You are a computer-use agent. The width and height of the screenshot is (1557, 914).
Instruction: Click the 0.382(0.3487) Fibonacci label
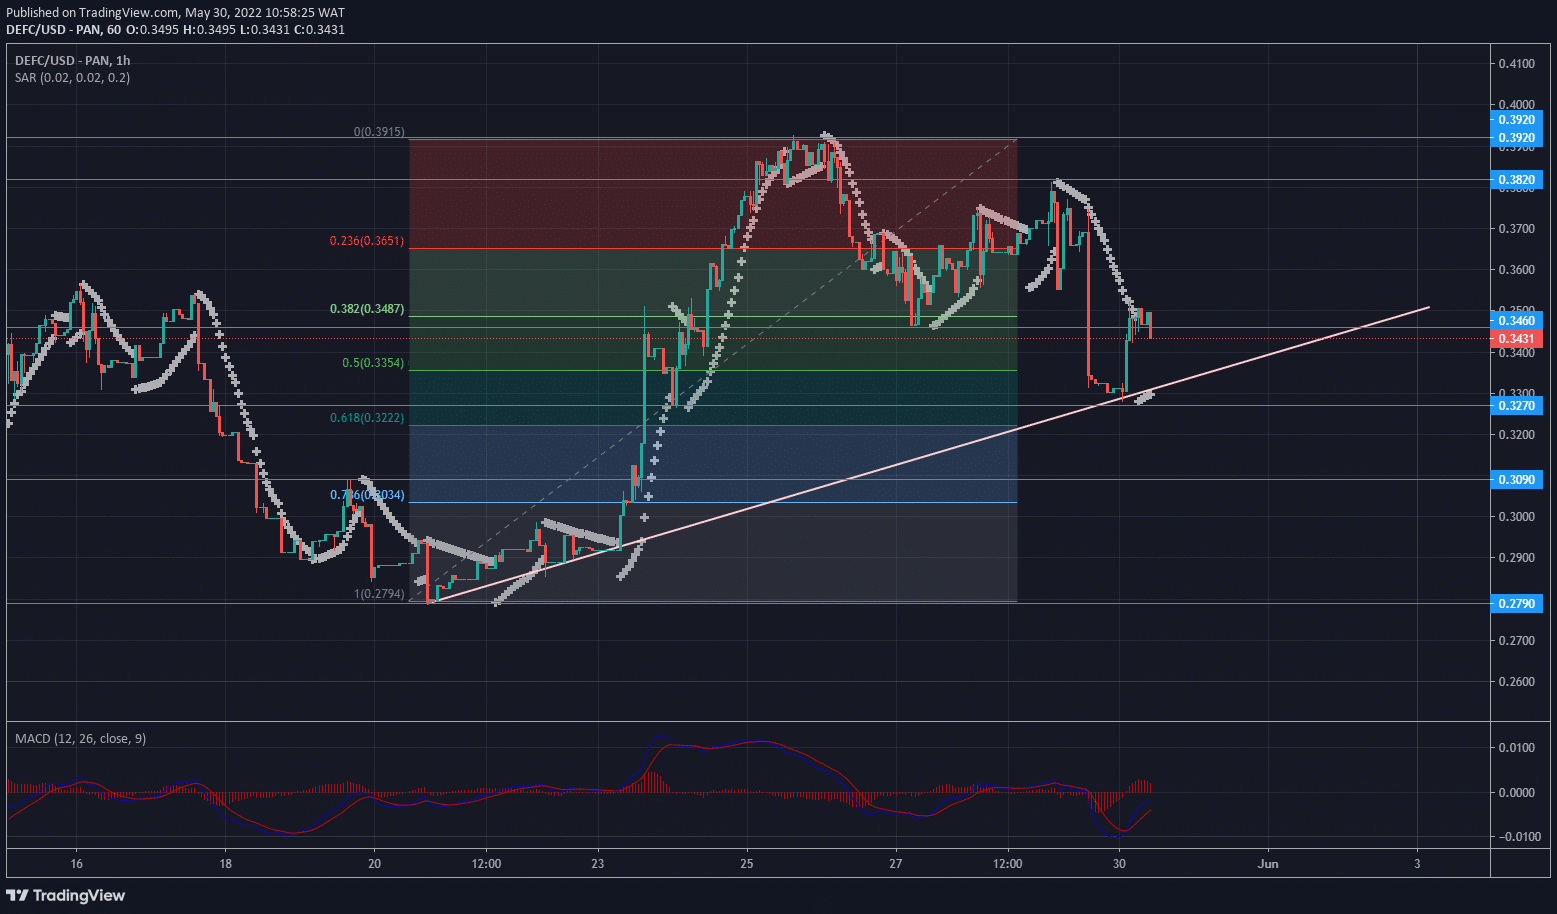click(367, 309)
